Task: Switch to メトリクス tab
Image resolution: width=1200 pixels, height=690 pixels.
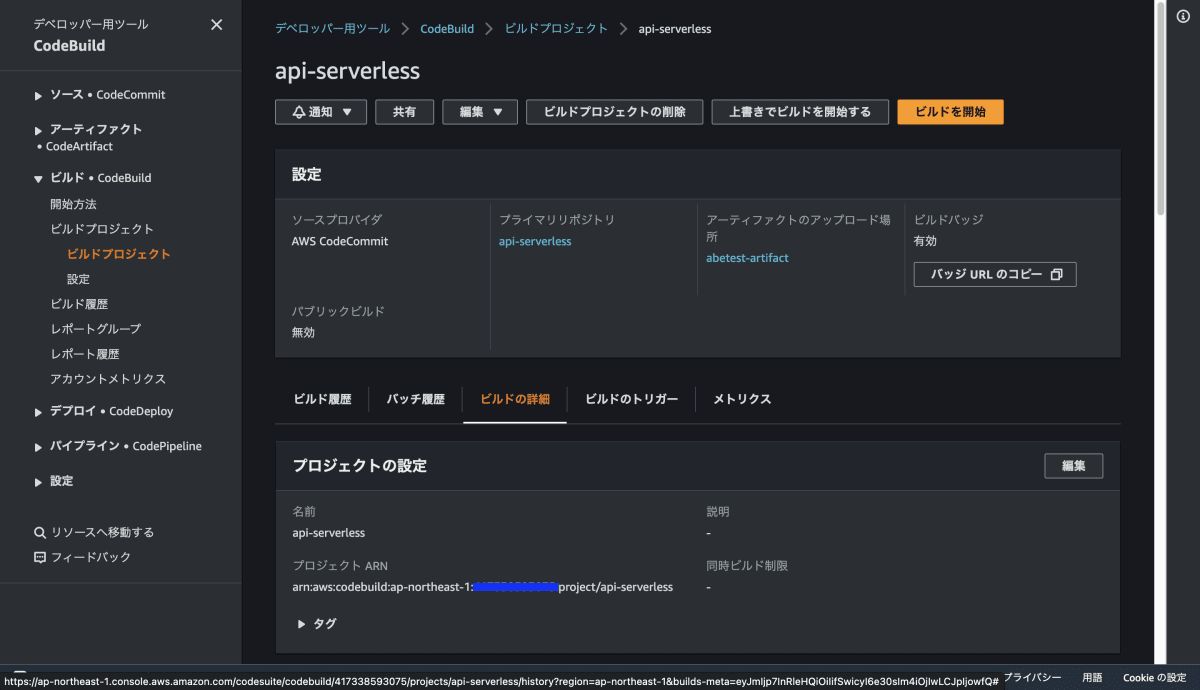Action: (742, 399)
